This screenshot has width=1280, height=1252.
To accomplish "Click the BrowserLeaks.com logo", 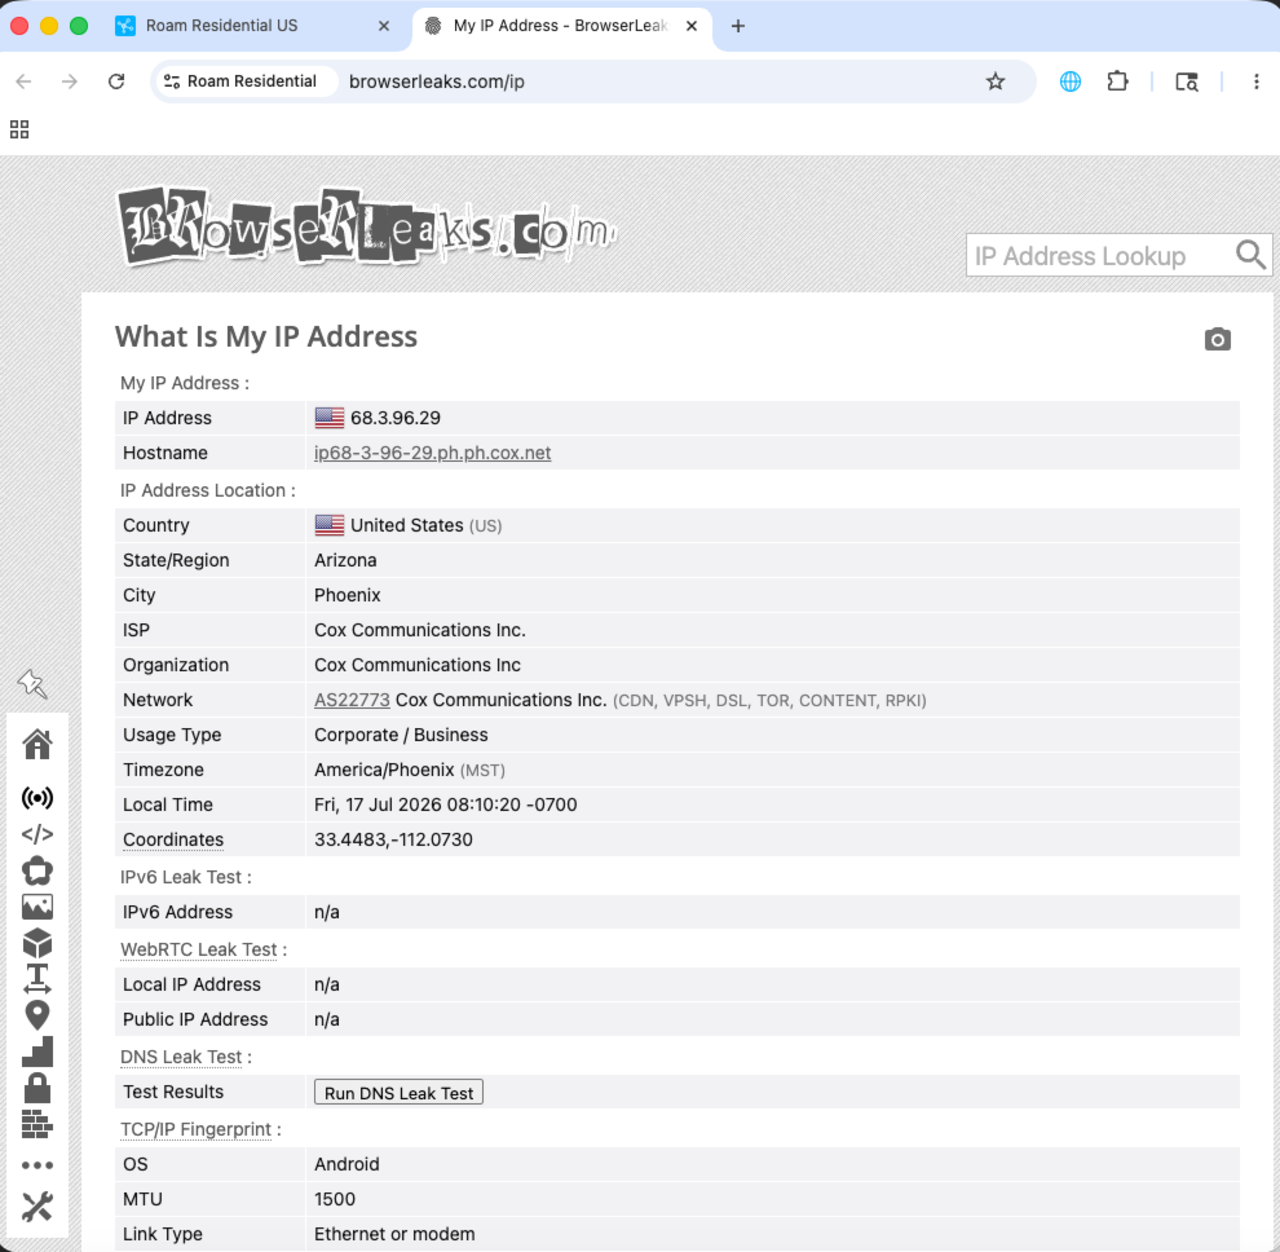I will 367,227.
